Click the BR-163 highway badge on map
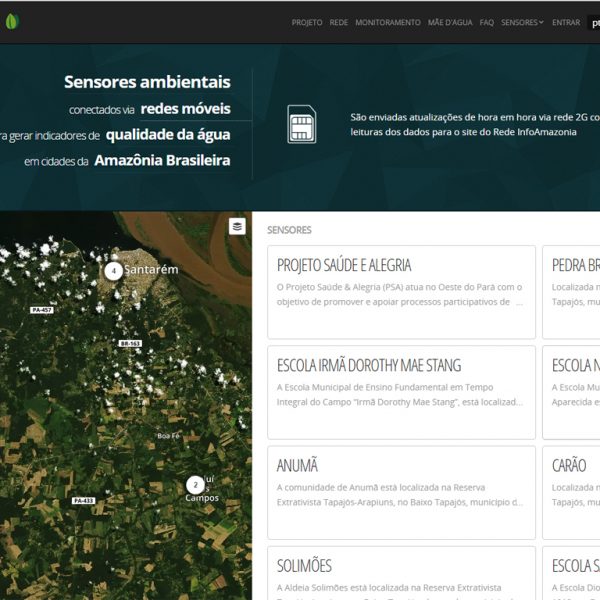Viewport: 600px width, 600px height. [130, 343]
